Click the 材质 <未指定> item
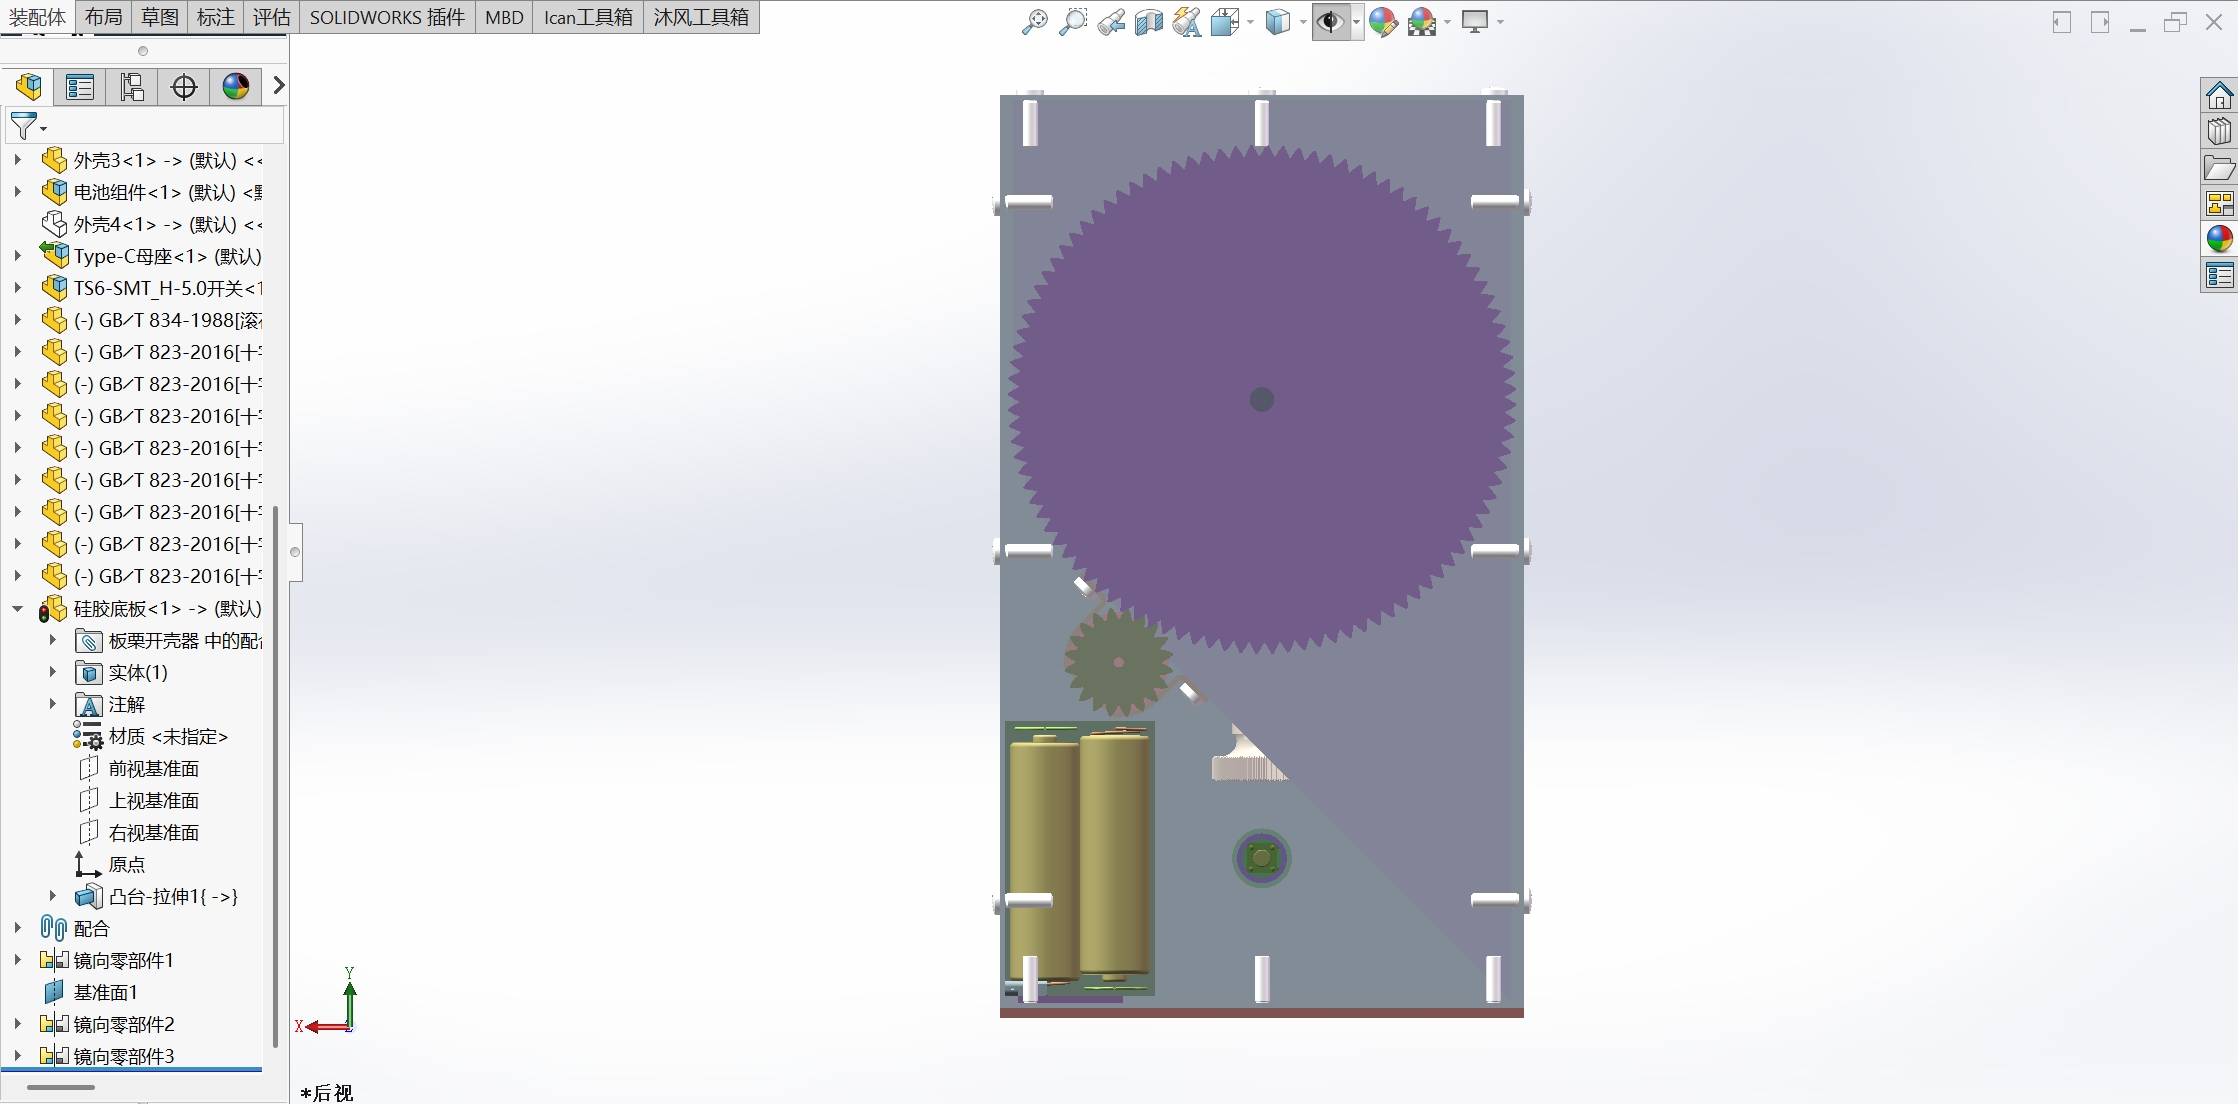The width and height of the screenshot is (2238, 1104). click(168, 736)
